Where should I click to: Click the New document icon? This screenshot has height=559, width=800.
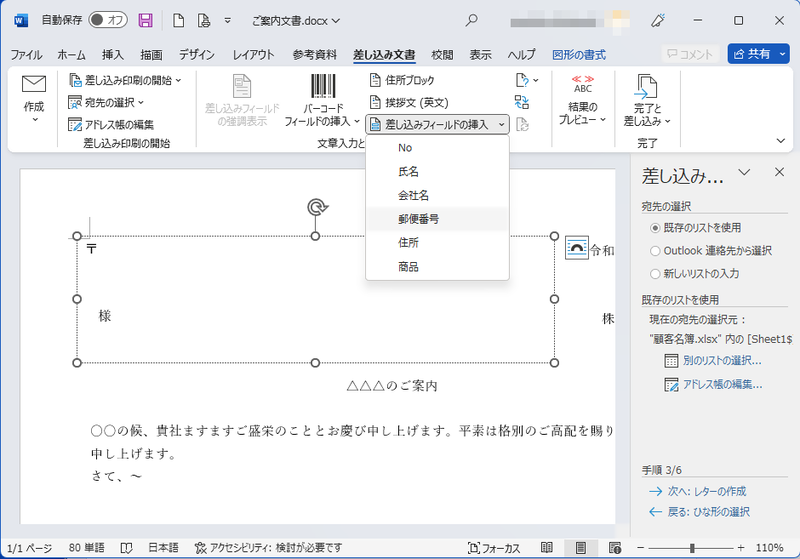coord(179,20)
